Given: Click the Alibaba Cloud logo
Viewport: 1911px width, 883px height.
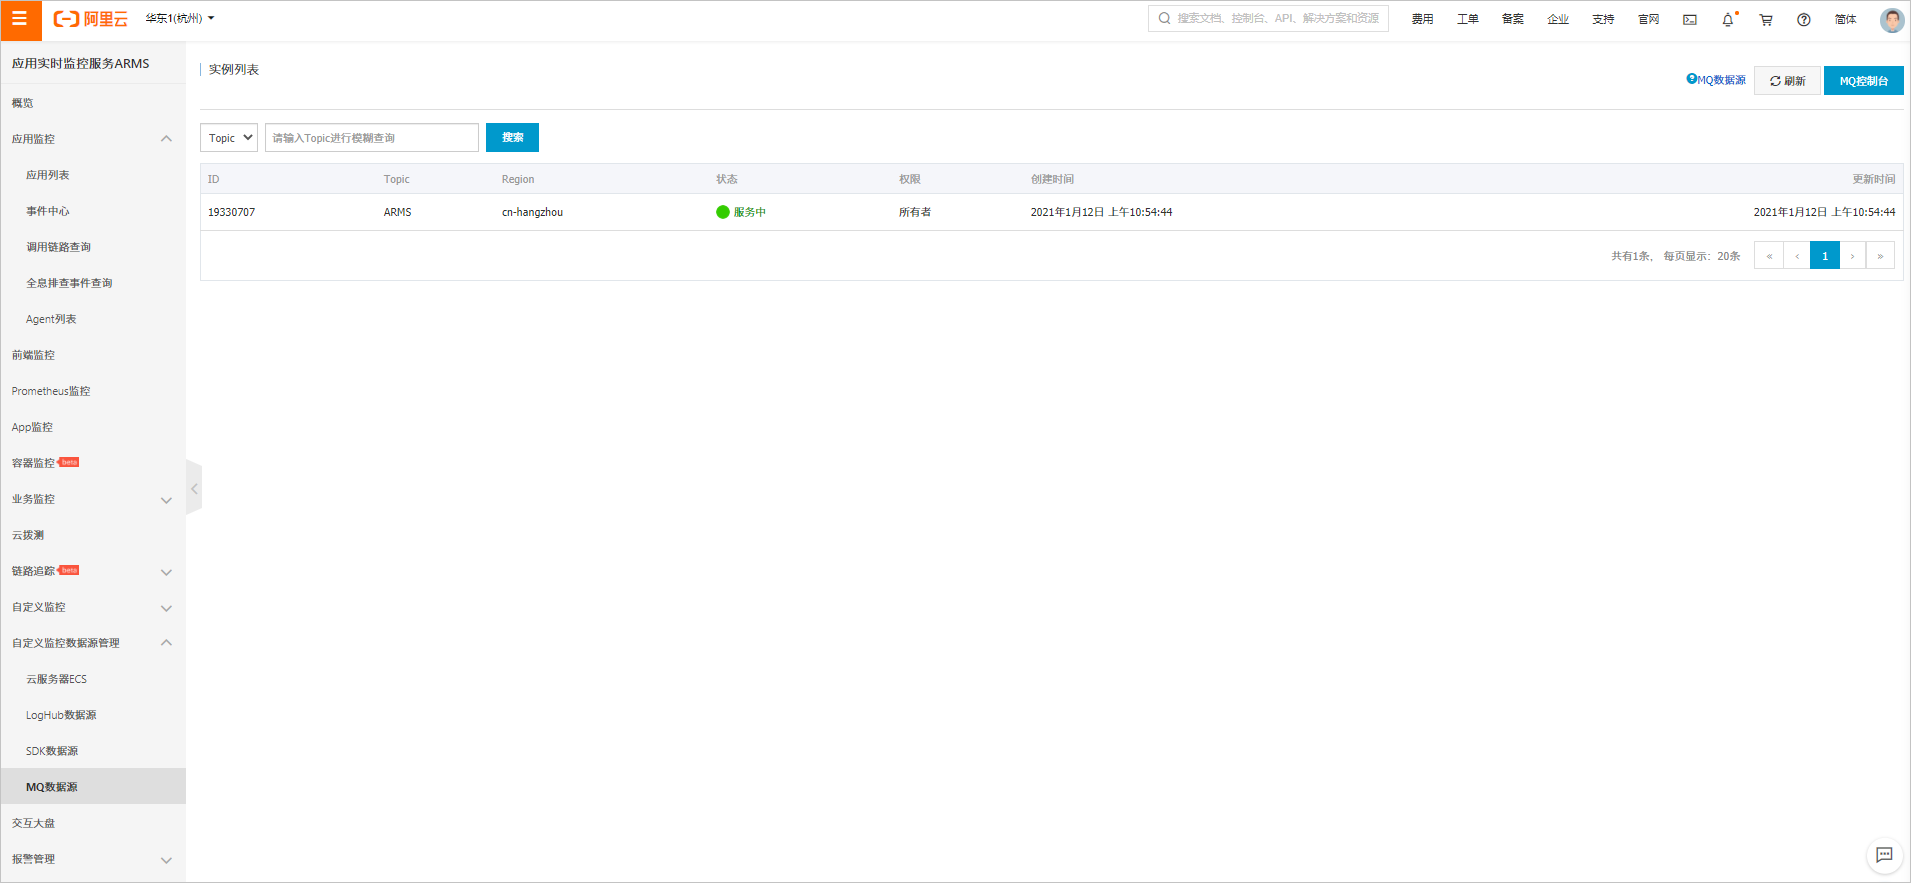Looking at the screenshot, I should tap(91, 19).
